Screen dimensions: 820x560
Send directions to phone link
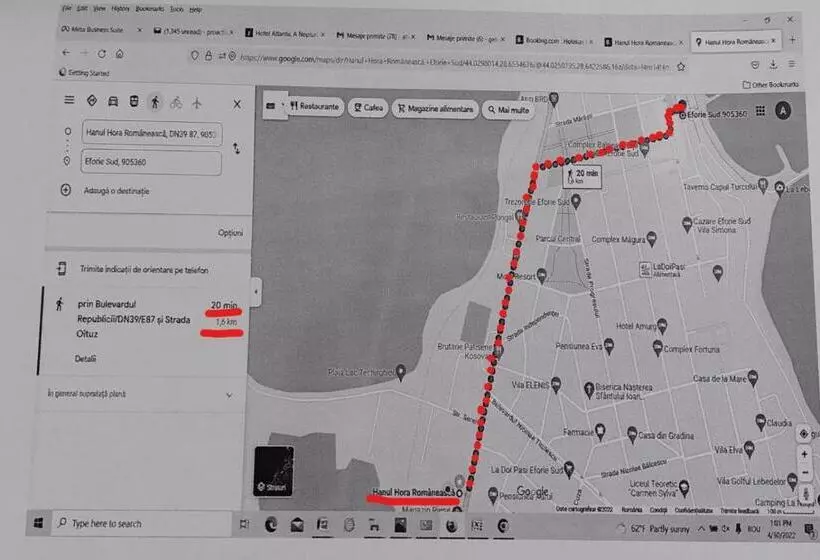[x=143, y=270]
